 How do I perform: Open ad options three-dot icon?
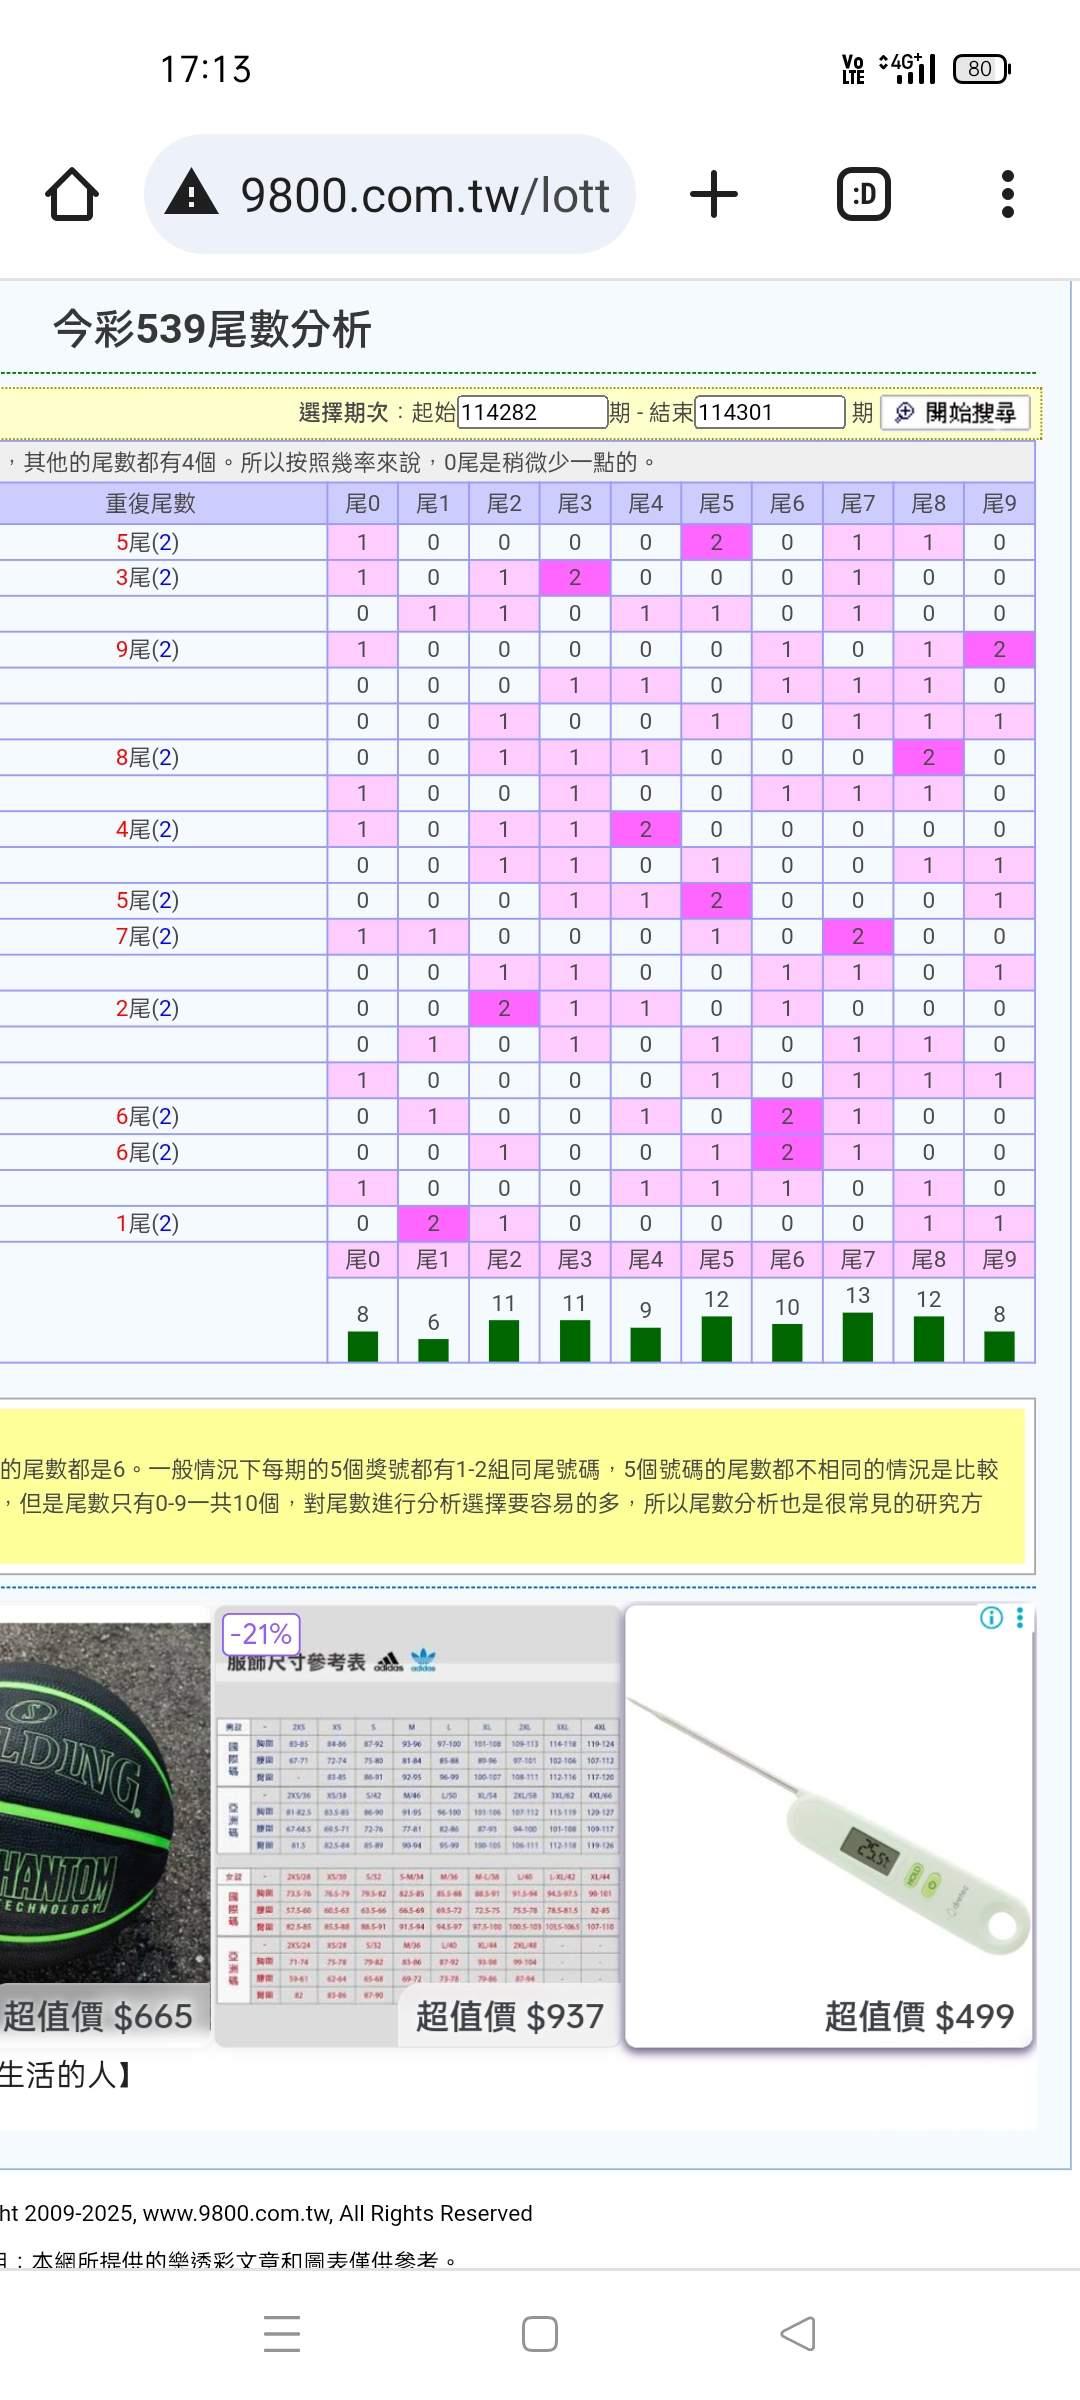coord(1020,1618)
